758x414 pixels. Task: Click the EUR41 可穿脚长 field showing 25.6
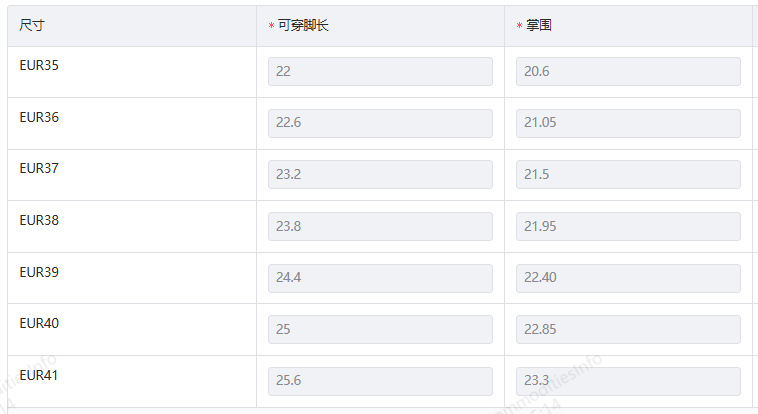(x=380, y=381)
